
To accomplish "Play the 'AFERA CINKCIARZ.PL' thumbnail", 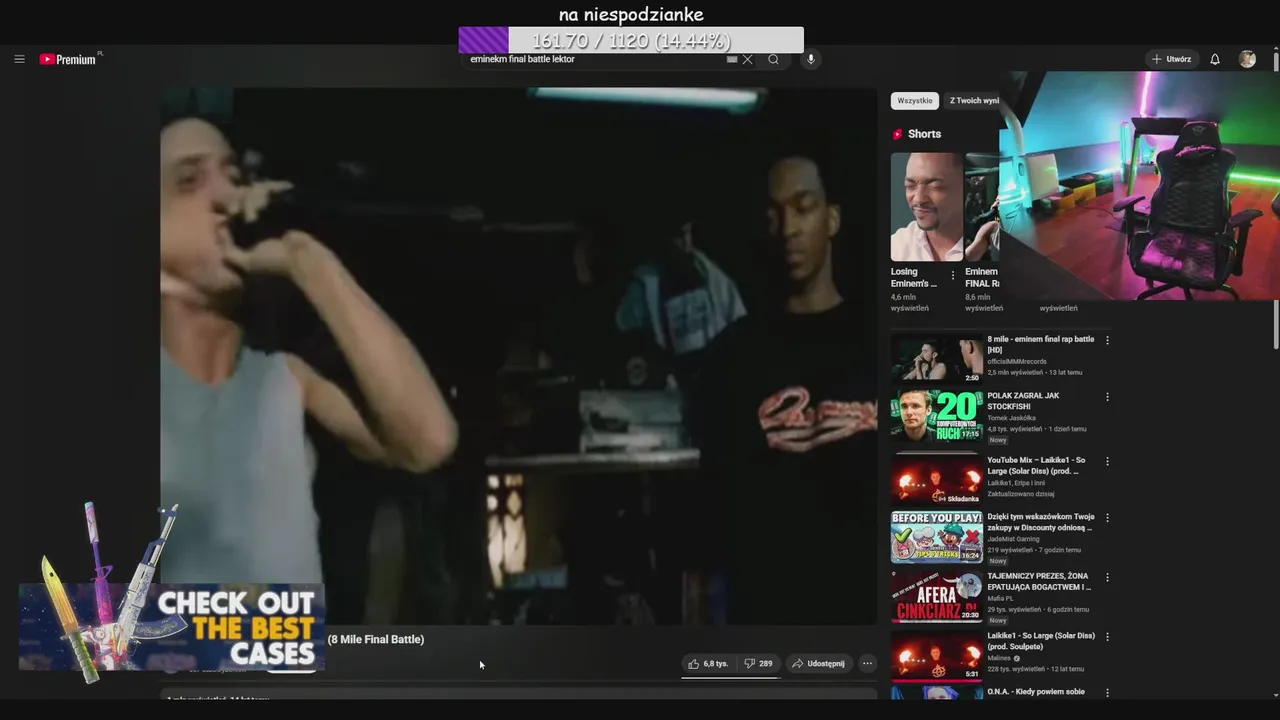I will pyautogui.click(x=937, y=596).
